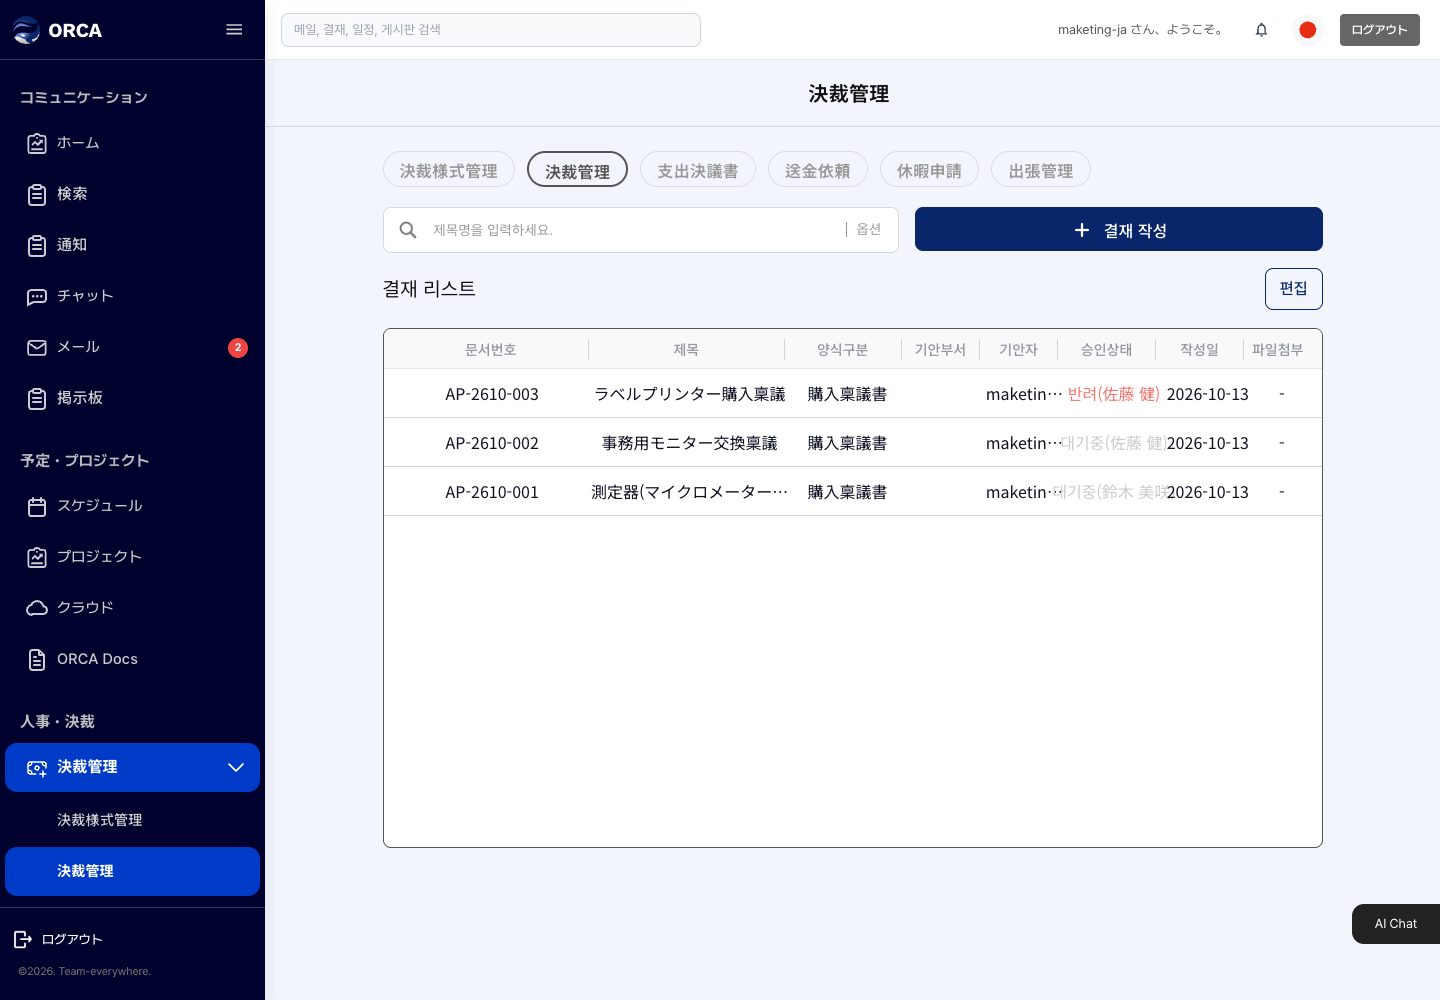Open the 옵션 search options
Screen dimensions: 1440x1000
click(869, 230)
